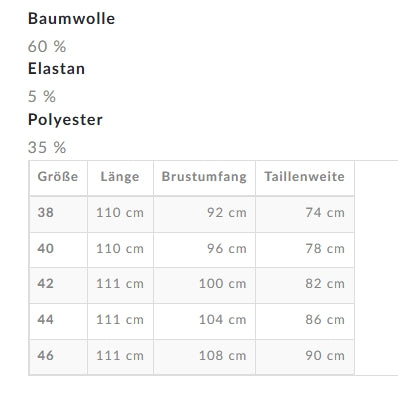The height and width of the screenshot is (407, 398).
Task: Click the Länge column header
Action: (x=120, y=177)
